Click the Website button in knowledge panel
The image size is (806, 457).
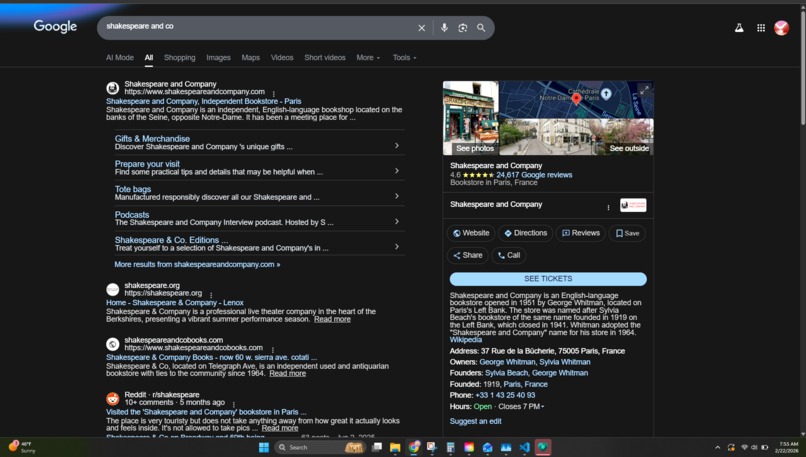tap(471, 233)
